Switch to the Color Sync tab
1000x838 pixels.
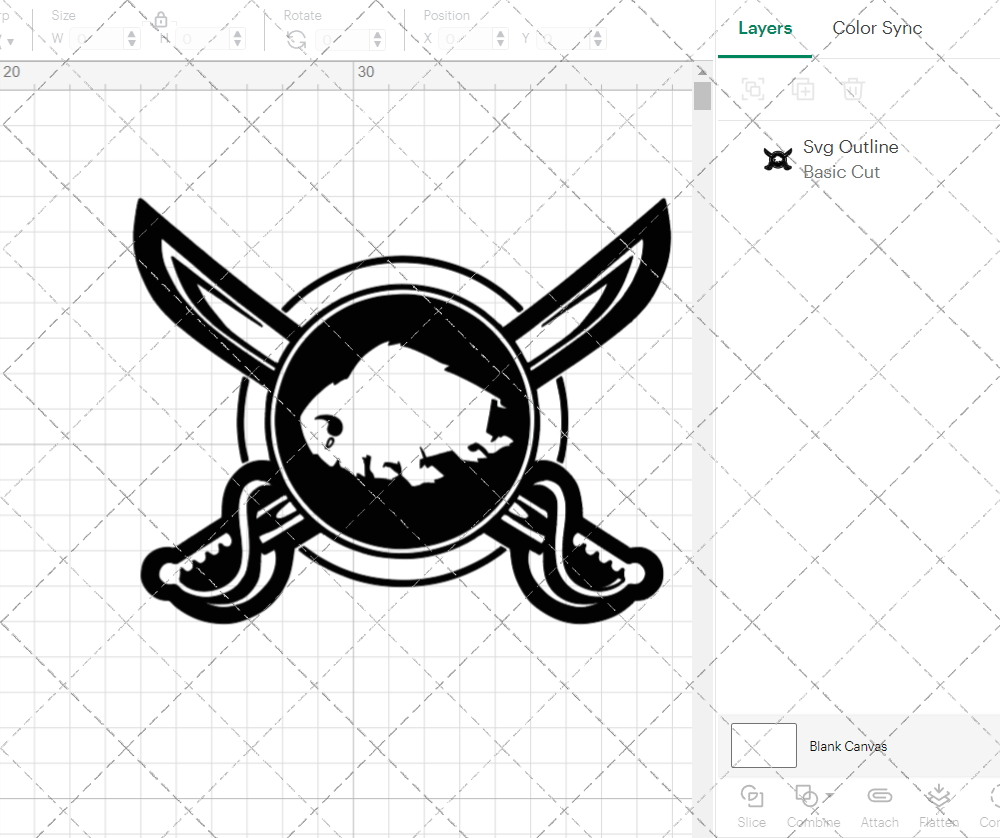point(877,28)
